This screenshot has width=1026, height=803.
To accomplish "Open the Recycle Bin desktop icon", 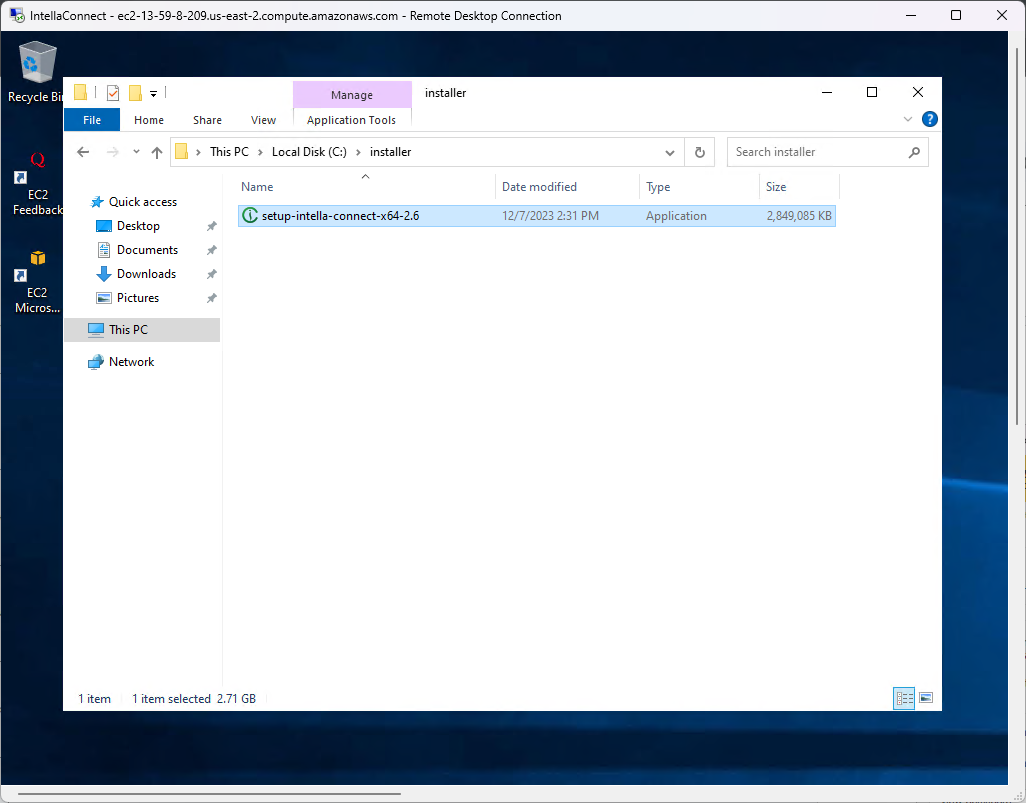I will tap(36, 72).
